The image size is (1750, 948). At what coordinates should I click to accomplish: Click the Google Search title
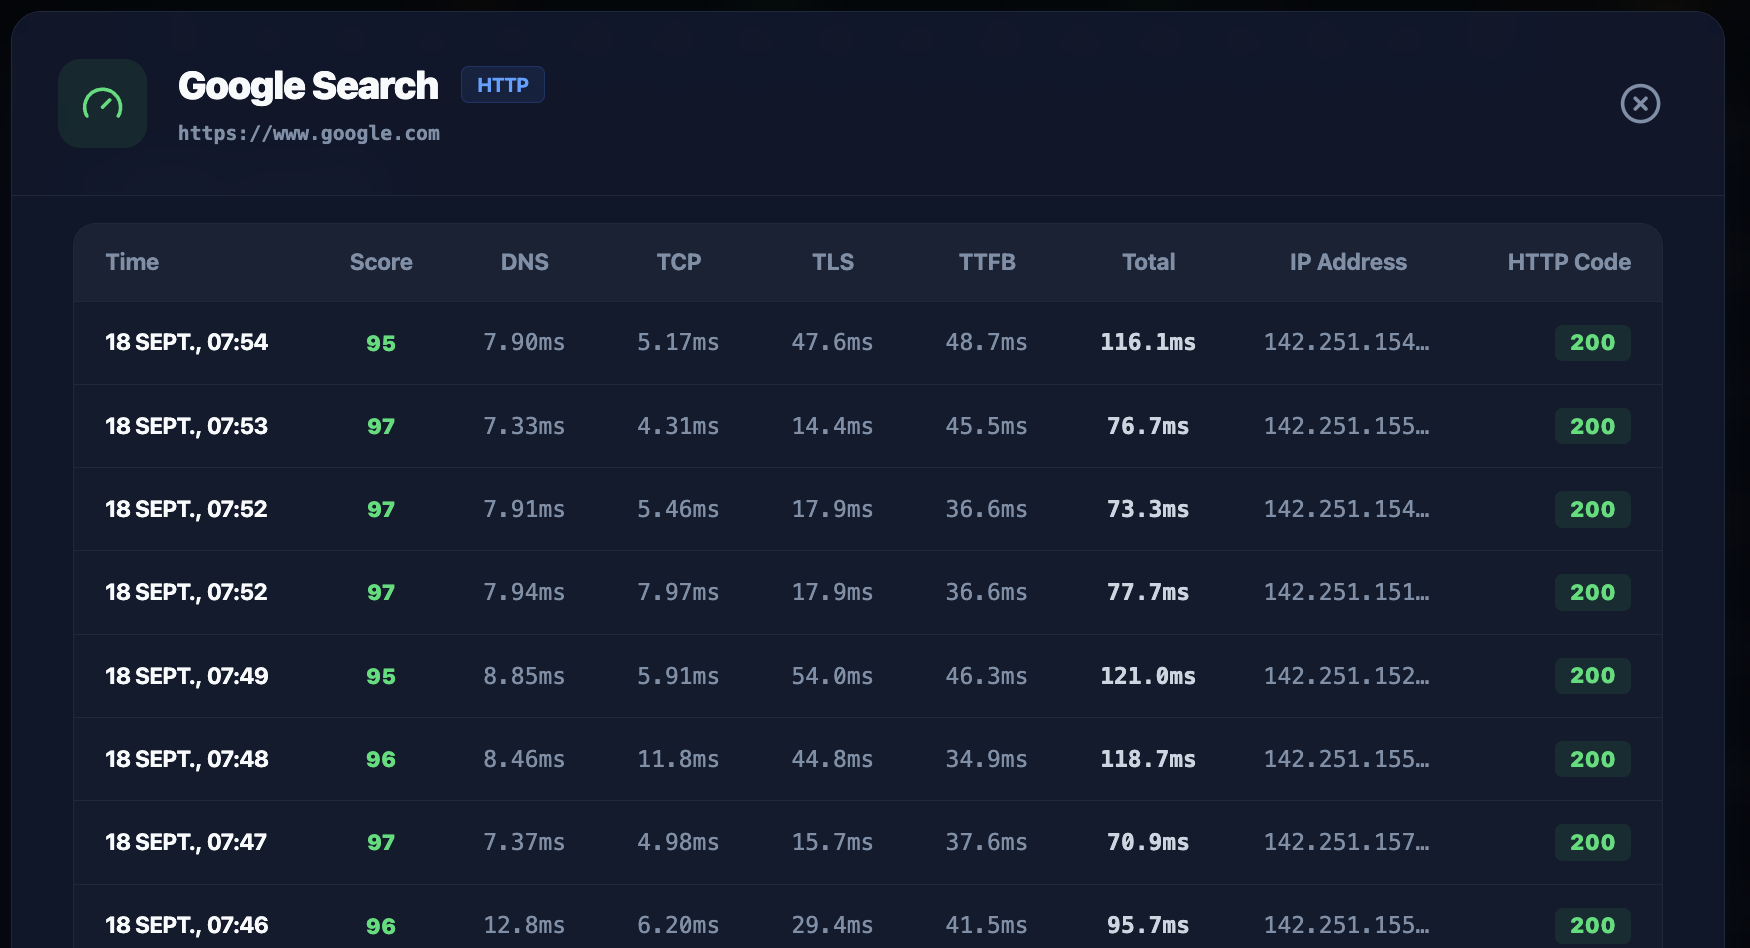(x=308, y=86)
